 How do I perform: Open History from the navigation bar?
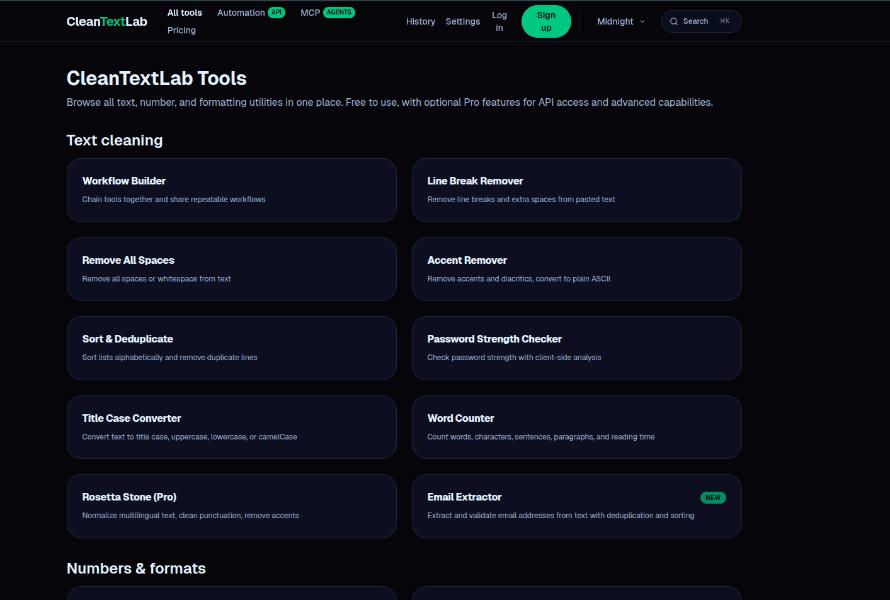click(420, 21)
